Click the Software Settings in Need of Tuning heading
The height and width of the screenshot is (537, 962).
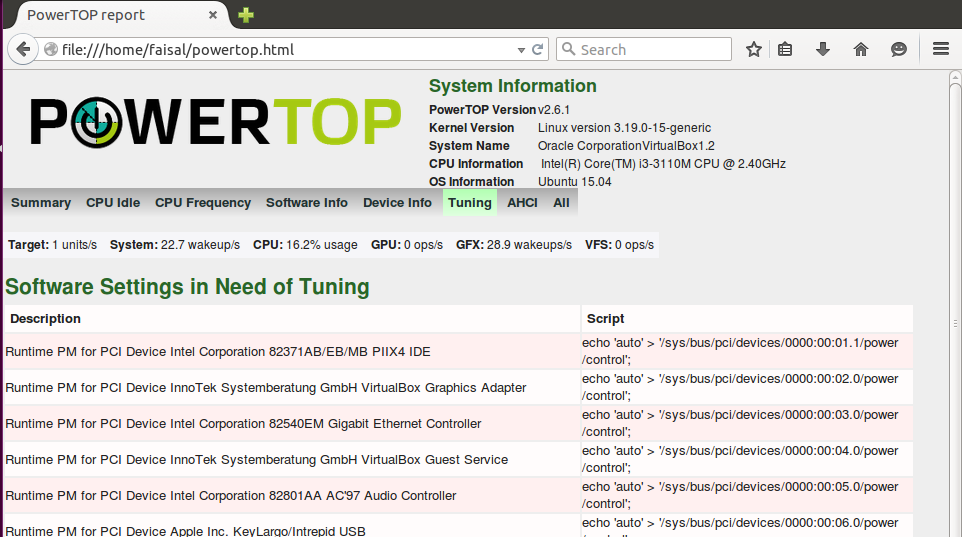[187, 287]
